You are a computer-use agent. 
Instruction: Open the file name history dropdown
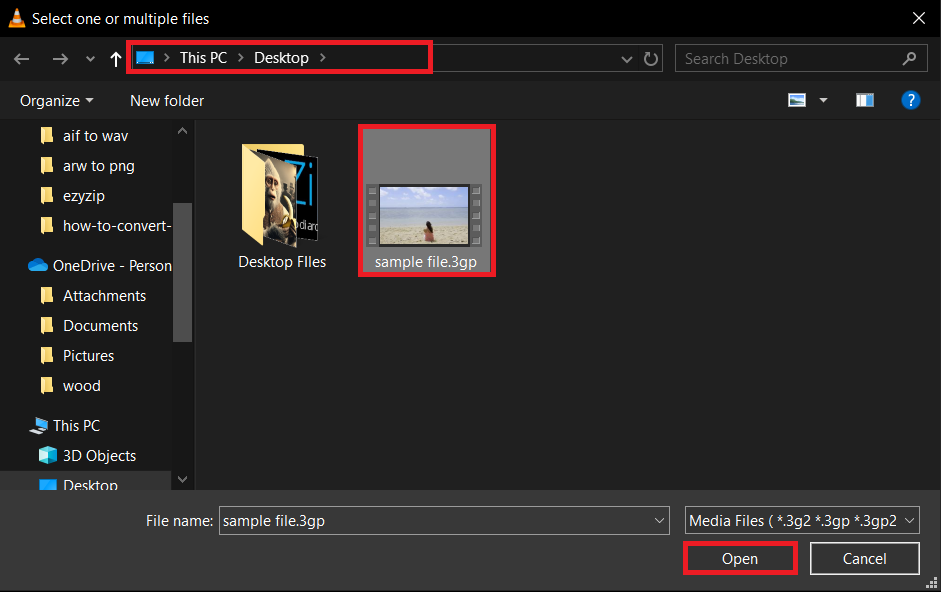click(658, 520)
